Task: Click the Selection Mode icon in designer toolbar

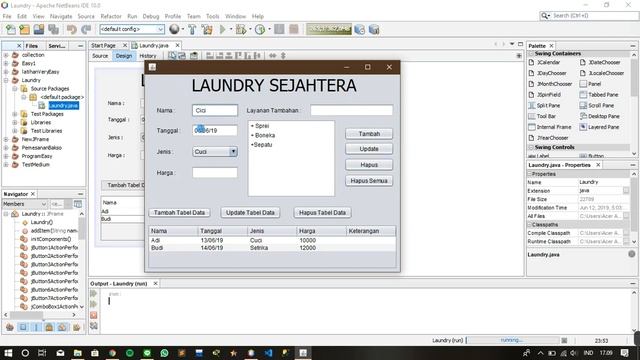Action: (172, 56)
